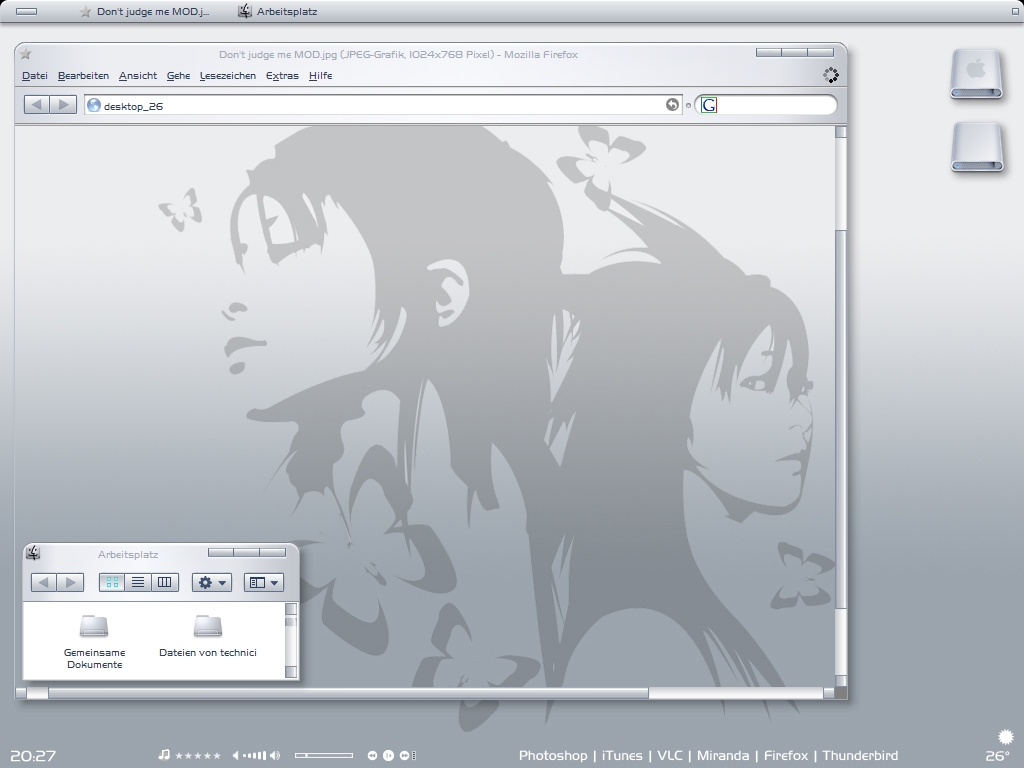Go back in the Firefox navigation toolbar

click(x=37, y=104)
